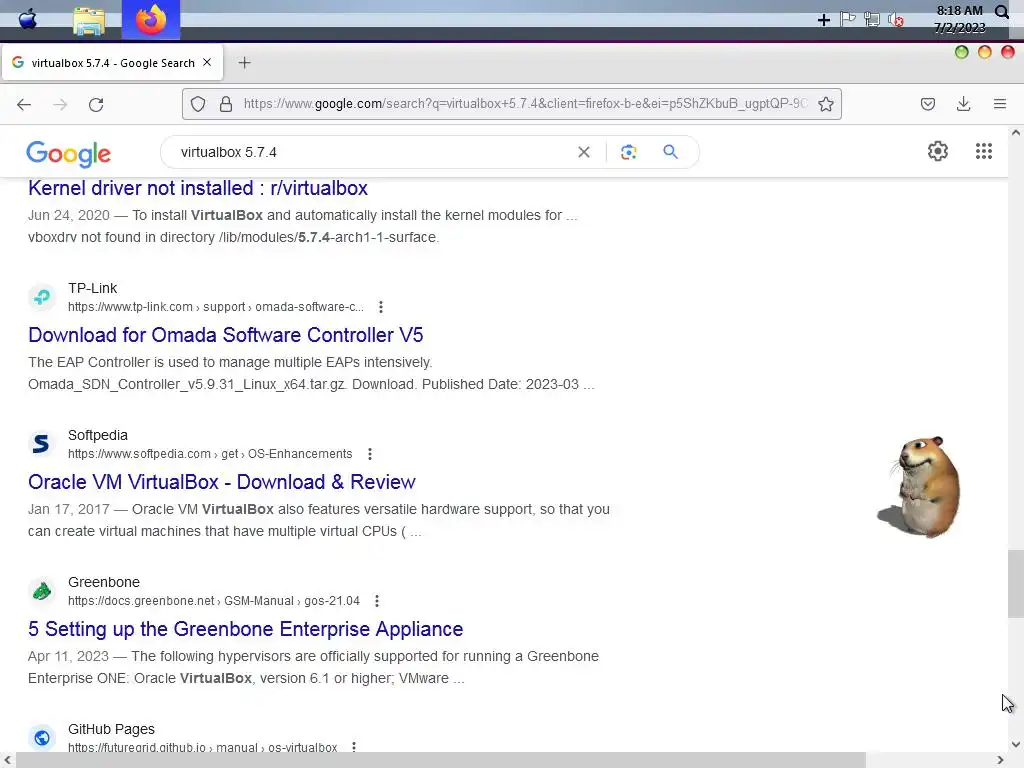Click the scroll up arrow of the page
The width and height of the screenshot is (1024, 768).
click(x=1016, y=133)
